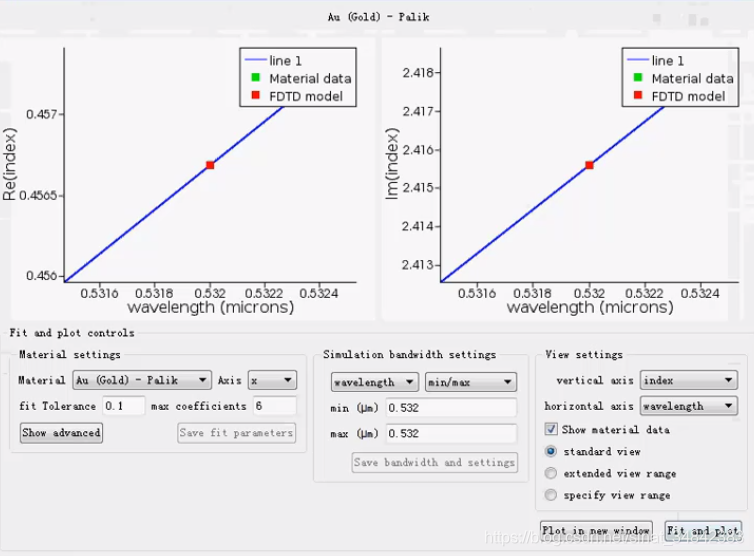Click green Material data swatch in right legend
Viewport: 754px width, 556px height.
[638, 77]
